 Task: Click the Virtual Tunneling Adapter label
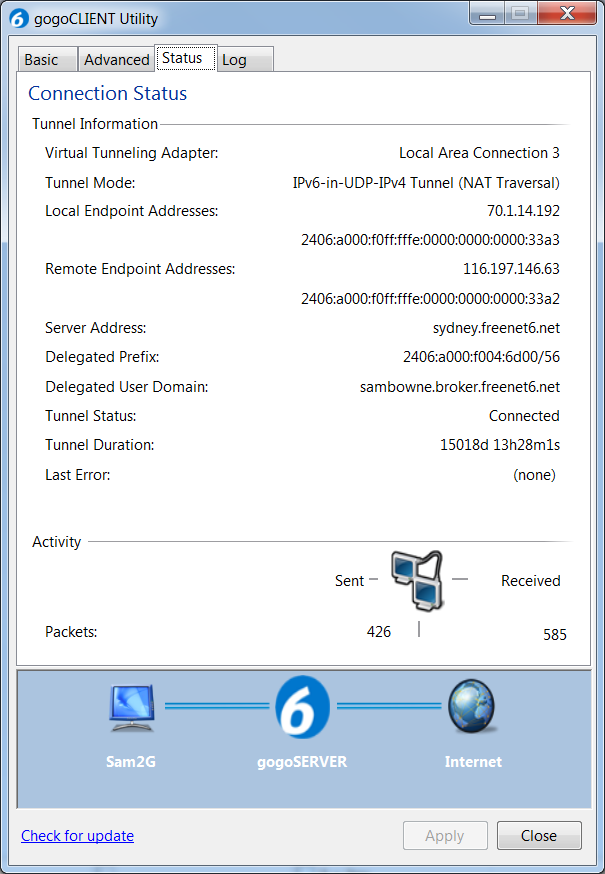click(132, 153)
